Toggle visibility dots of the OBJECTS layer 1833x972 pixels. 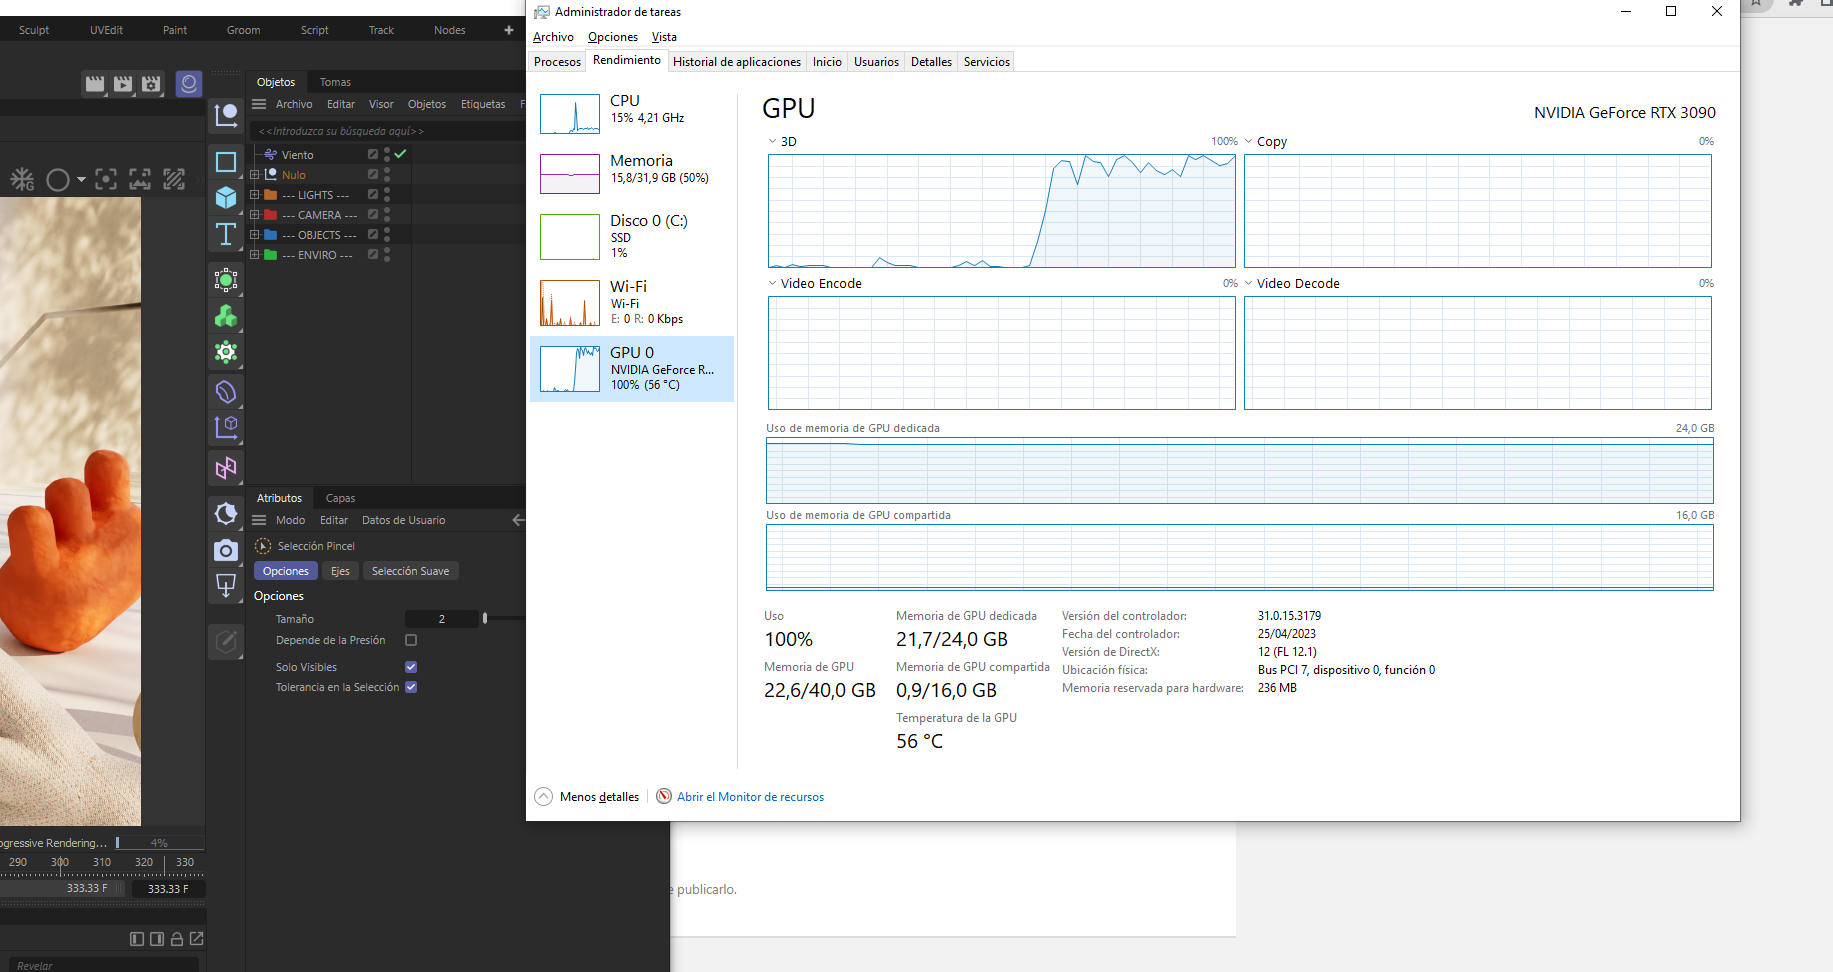387,235
